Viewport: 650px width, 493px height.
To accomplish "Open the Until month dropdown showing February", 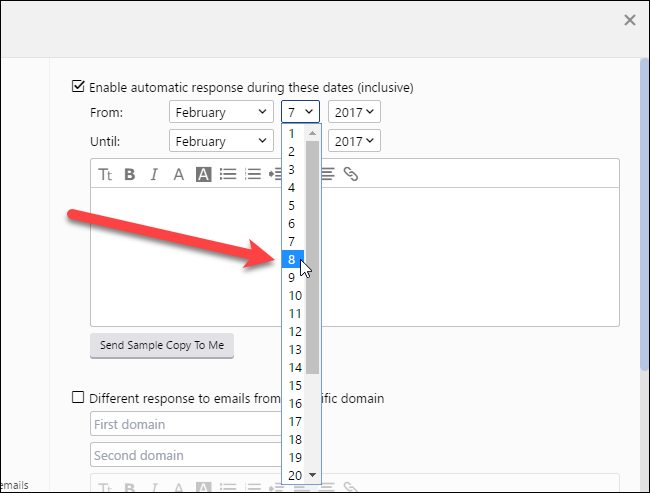I will (221, 141).
